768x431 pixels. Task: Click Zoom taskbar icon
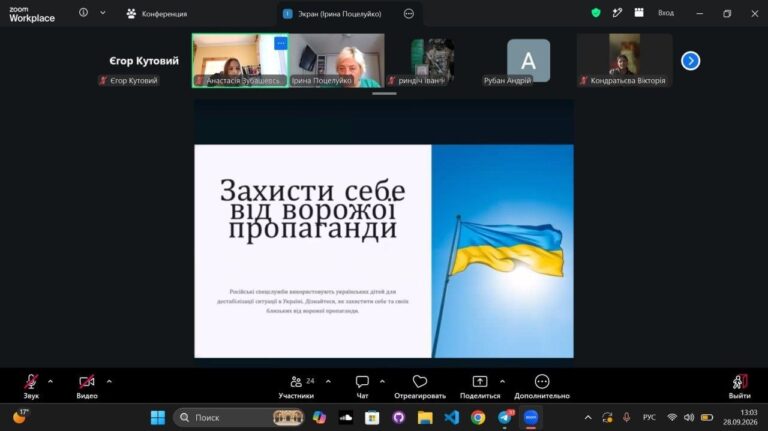pos(531,418)
